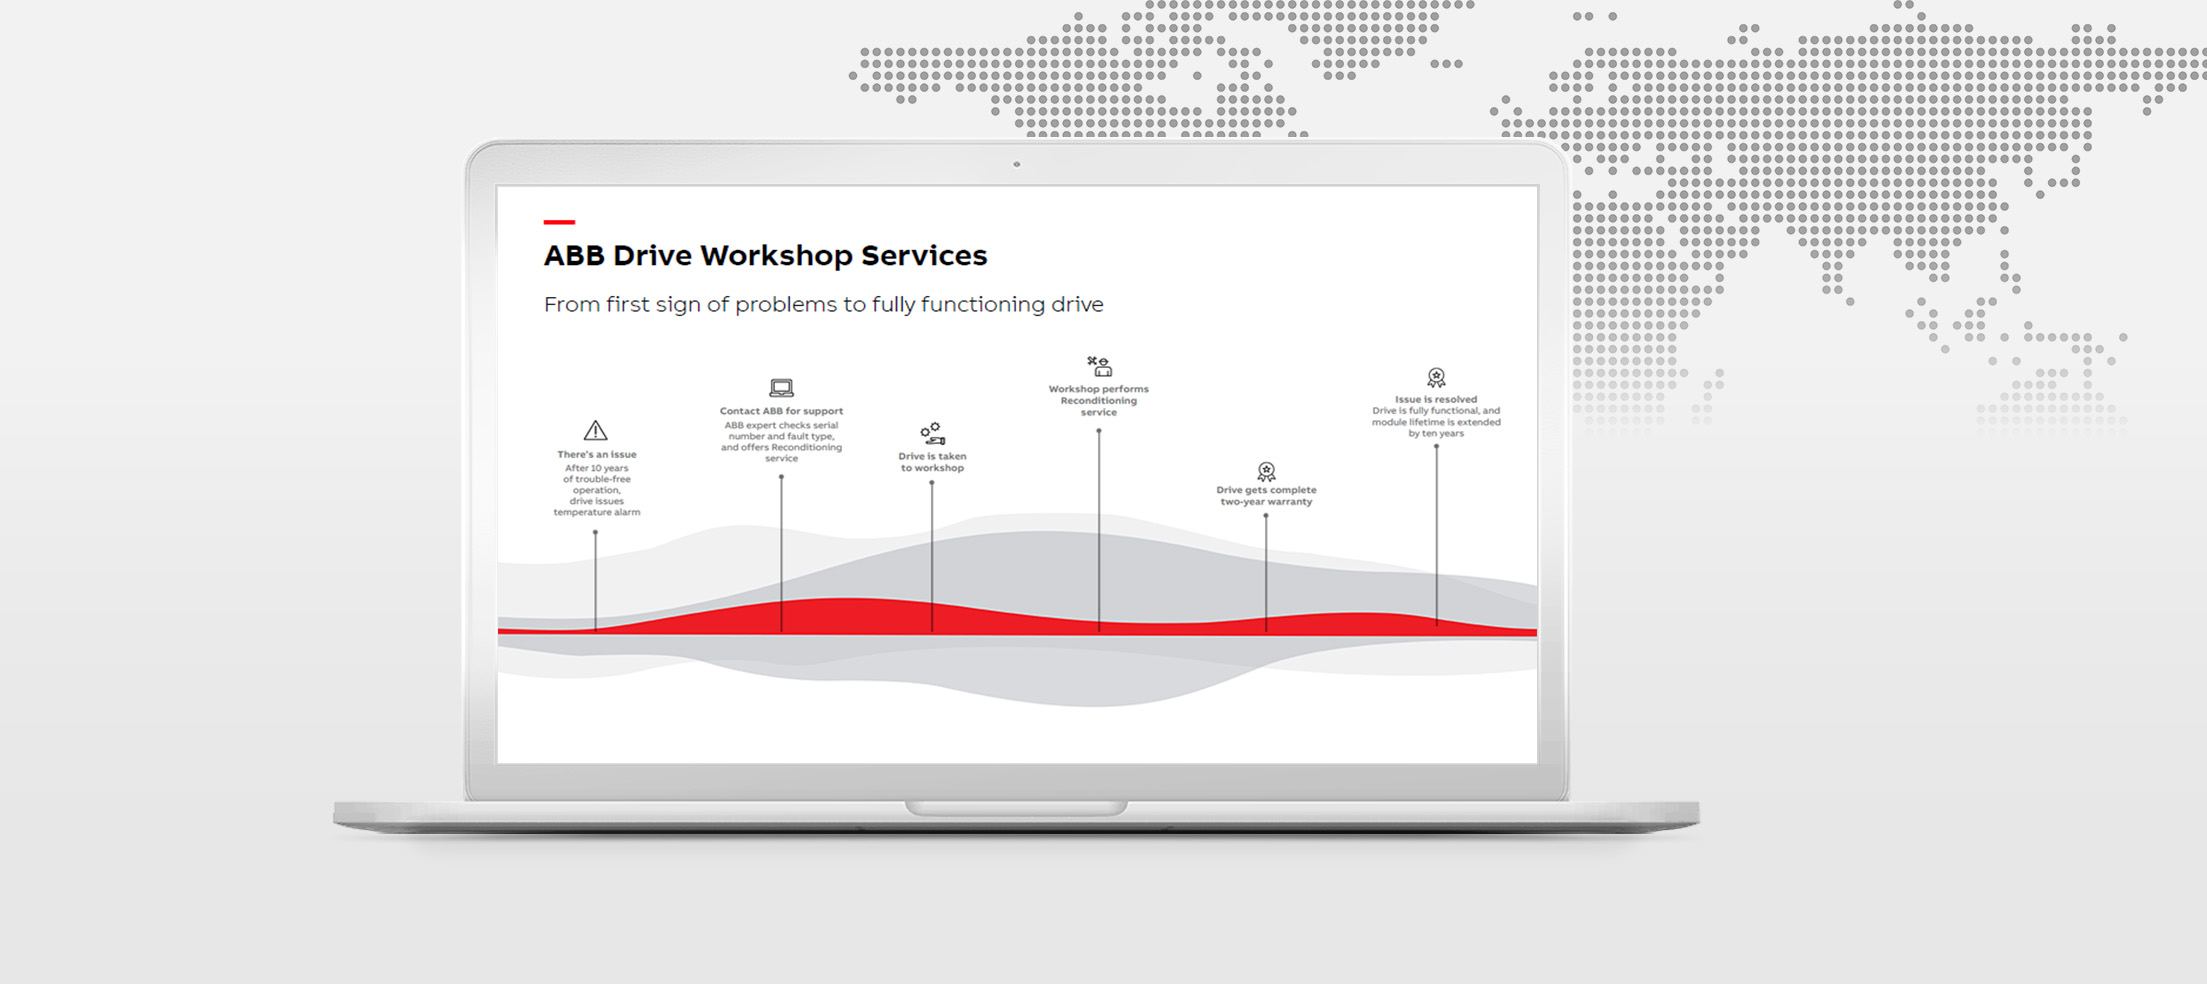2207x984 pixels.
Task: Click 'Drive gets complete two-year warranty' label
Action: pos(1267,496)
